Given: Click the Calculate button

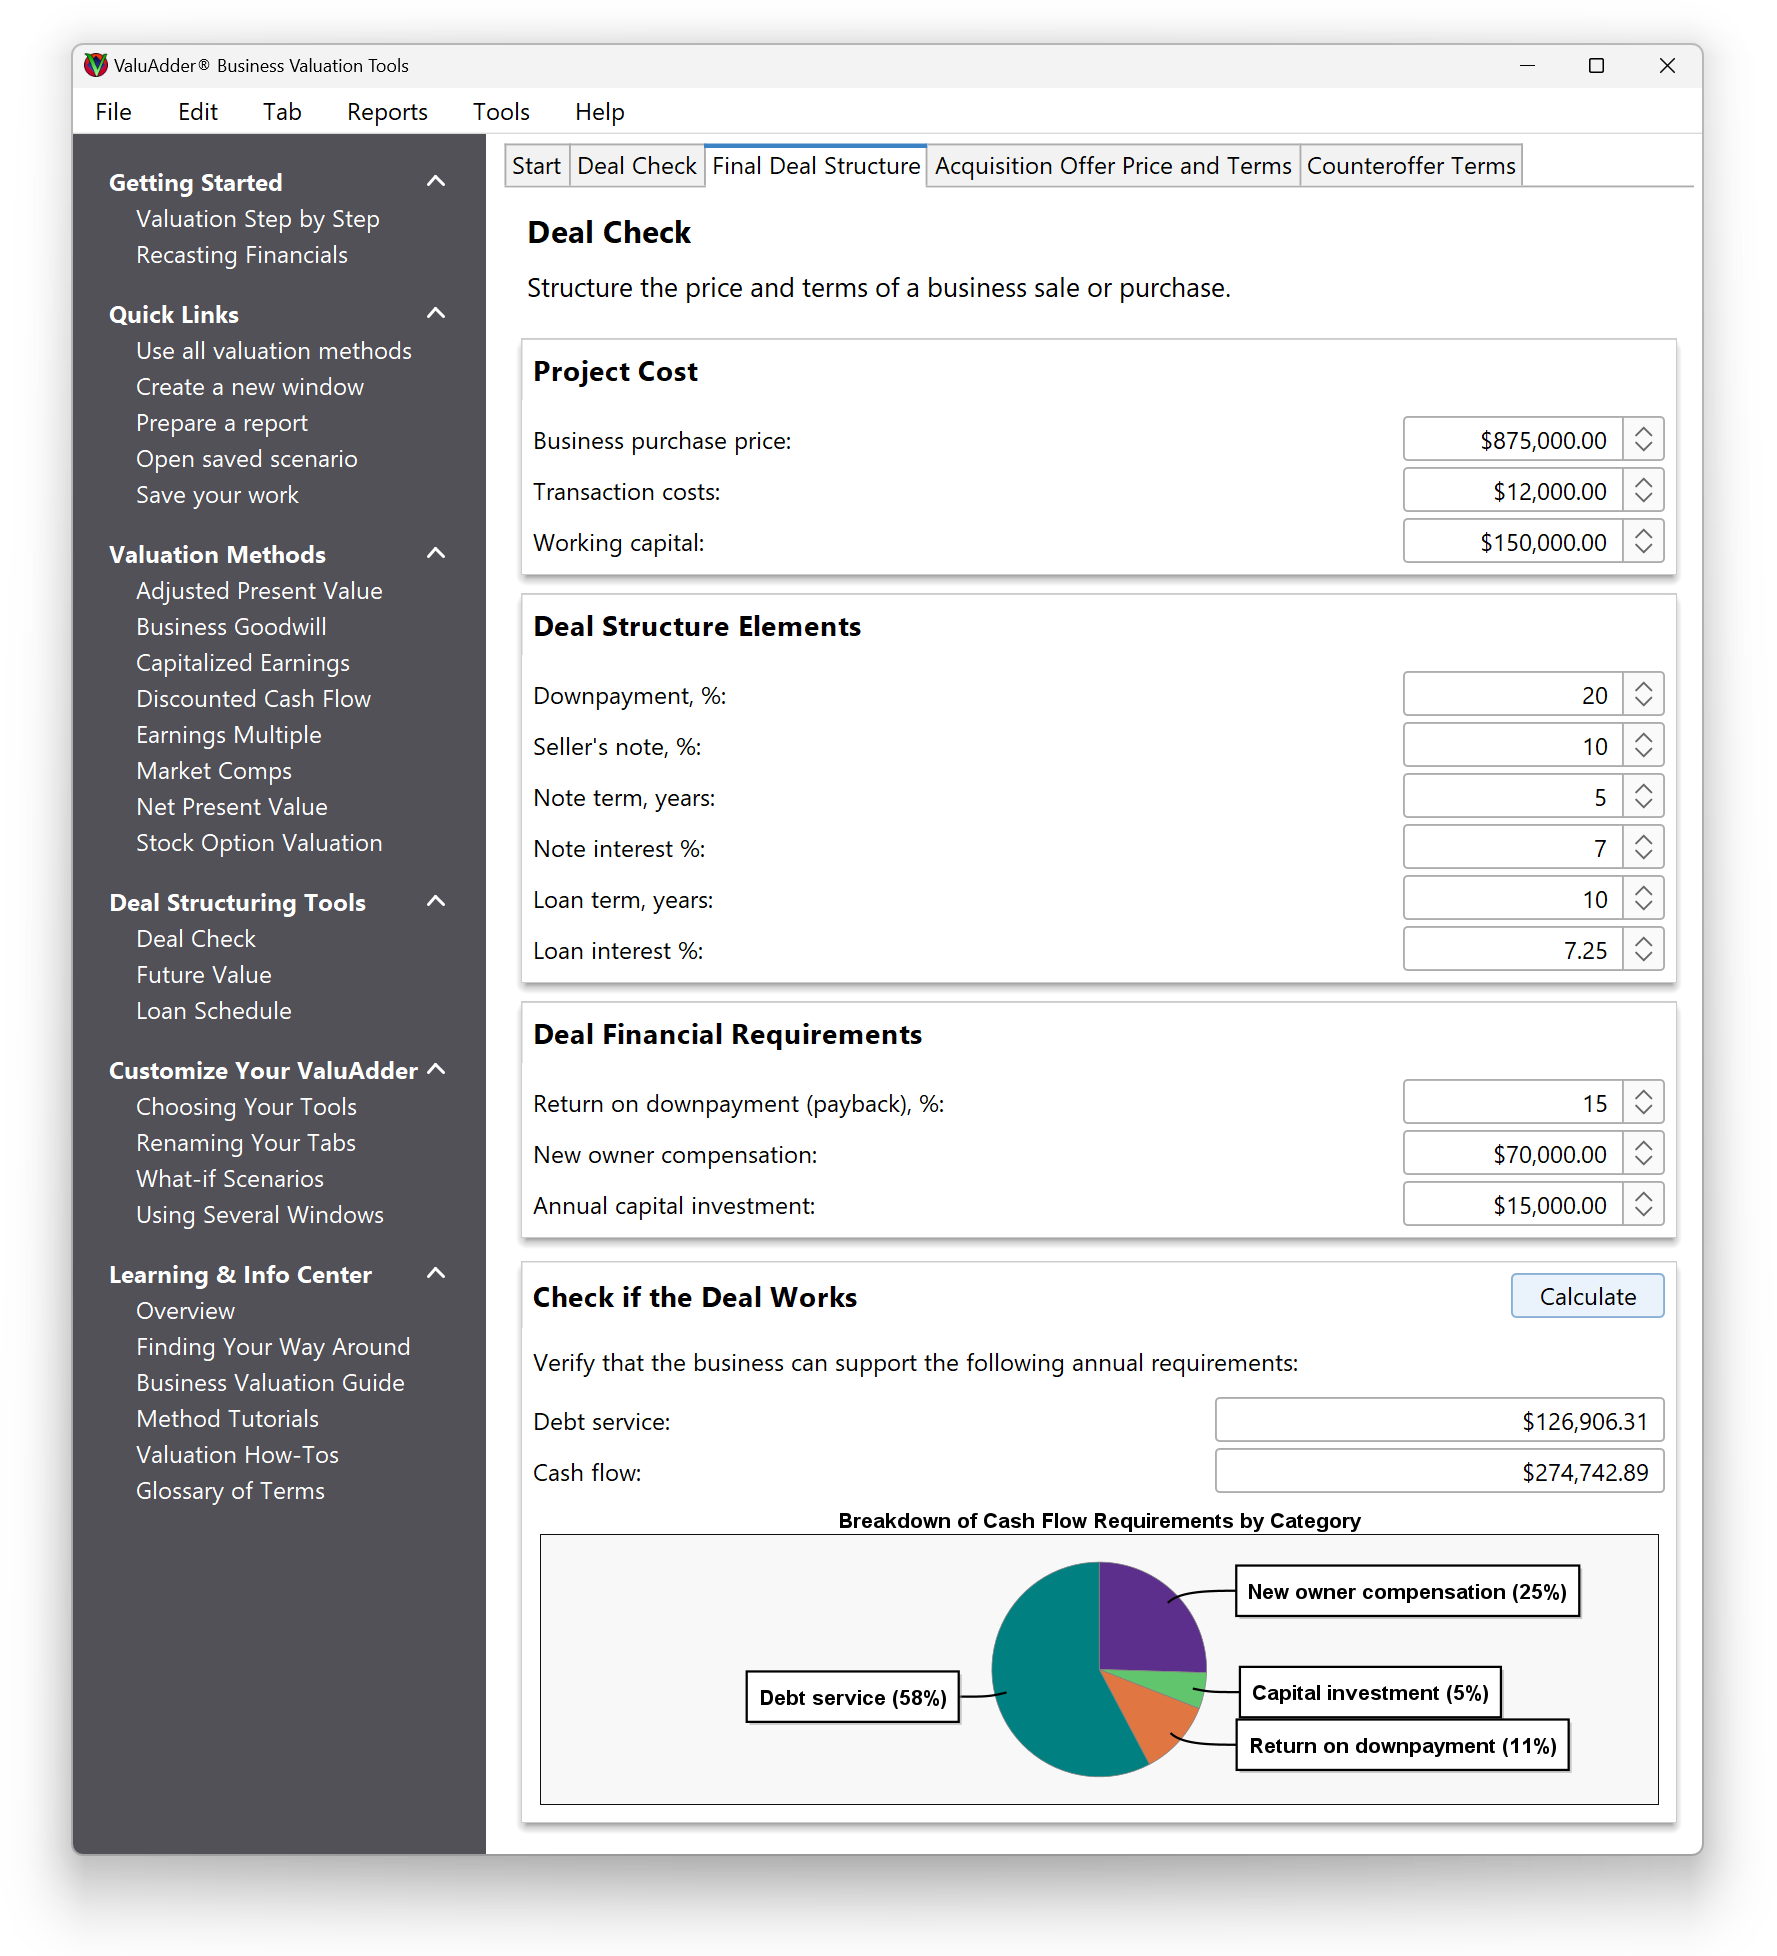Looking at the screenshot, I should 1586,1295.
